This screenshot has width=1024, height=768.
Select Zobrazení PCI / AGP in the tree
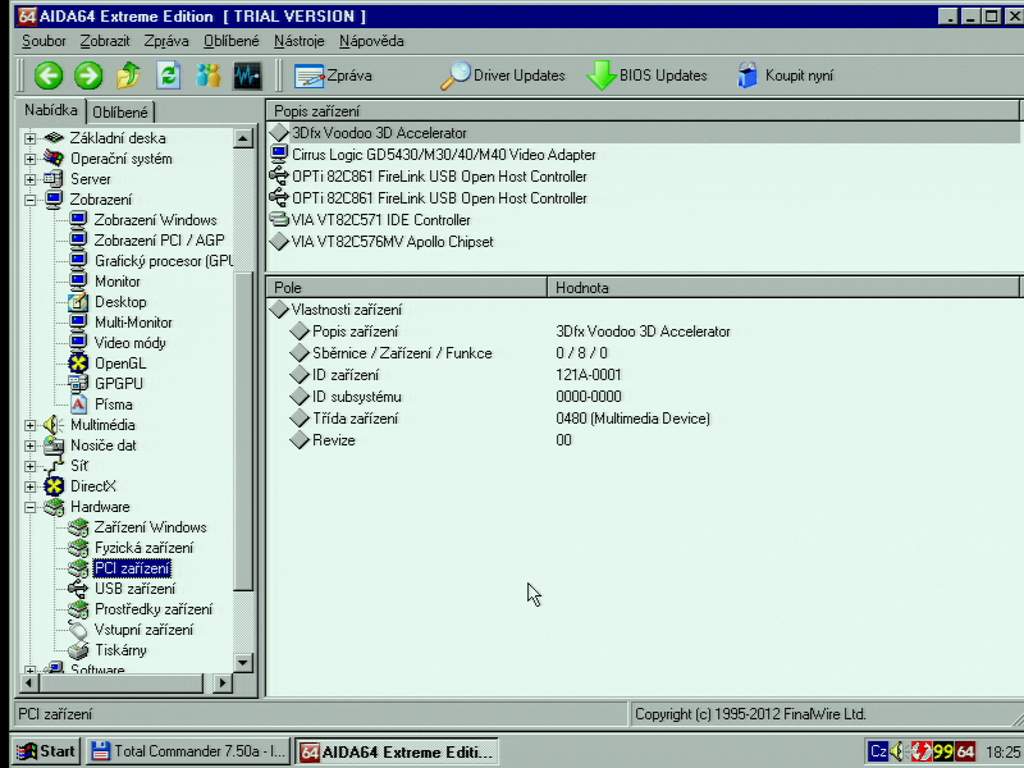tap(159, 240)
